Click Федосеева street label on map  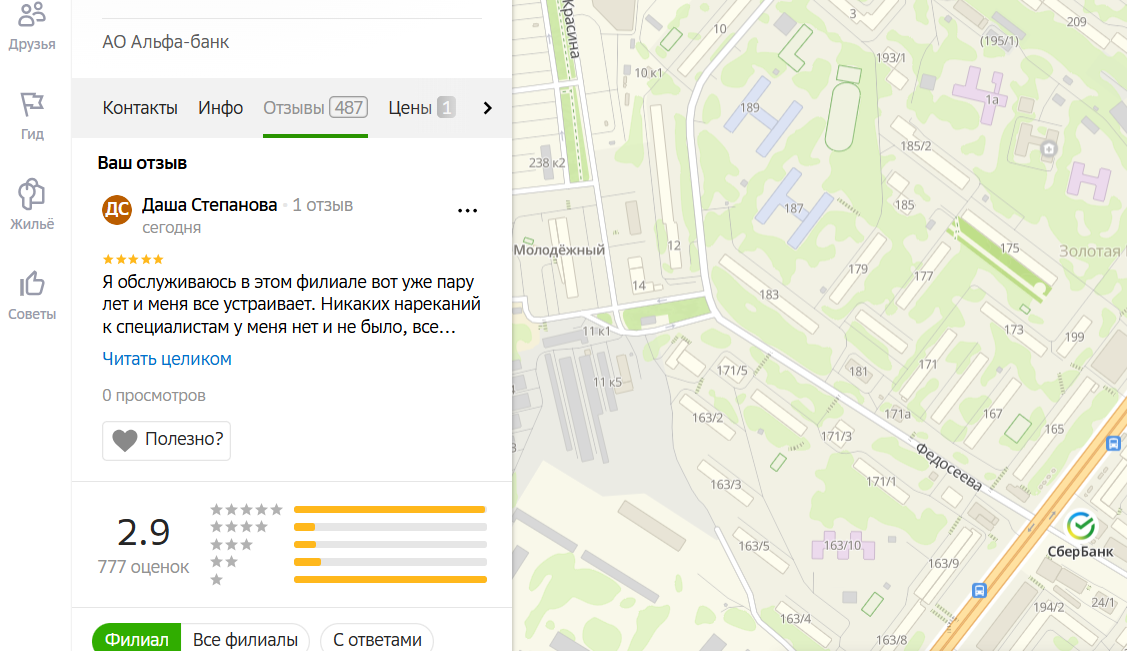click(x=949, y=467)
